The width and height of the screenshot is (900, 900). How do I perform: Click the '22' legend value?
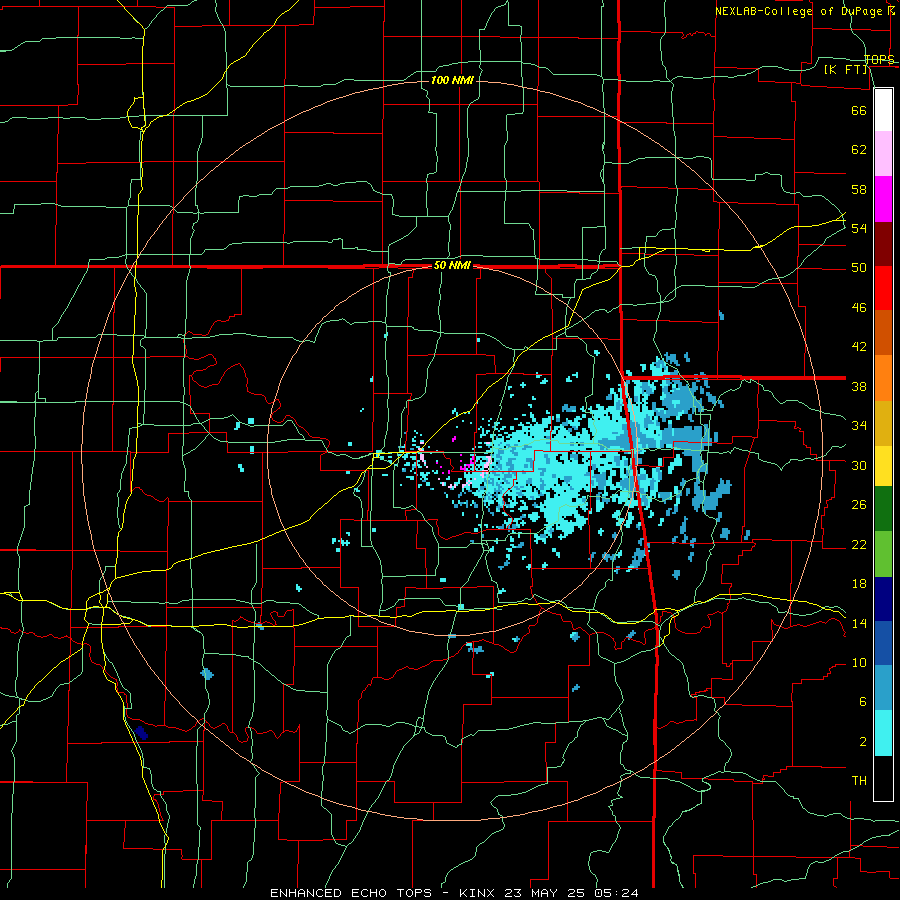[859, 544]
